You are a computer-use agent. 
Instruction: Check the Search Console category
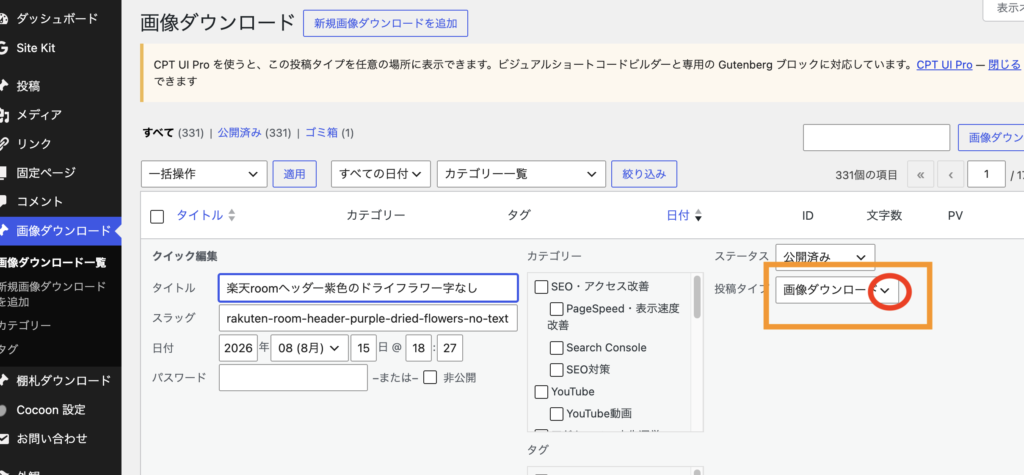556,348
